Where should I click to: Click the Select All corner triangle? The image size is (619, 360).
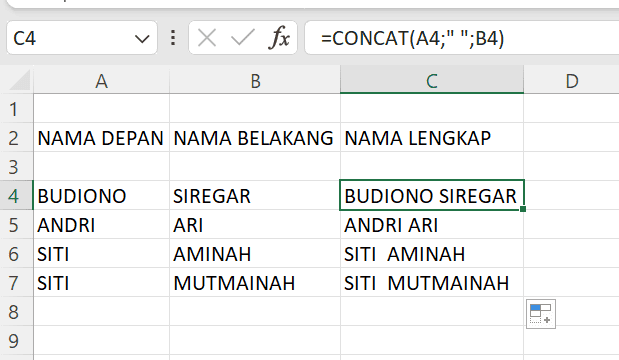click(x=20, y=81)
